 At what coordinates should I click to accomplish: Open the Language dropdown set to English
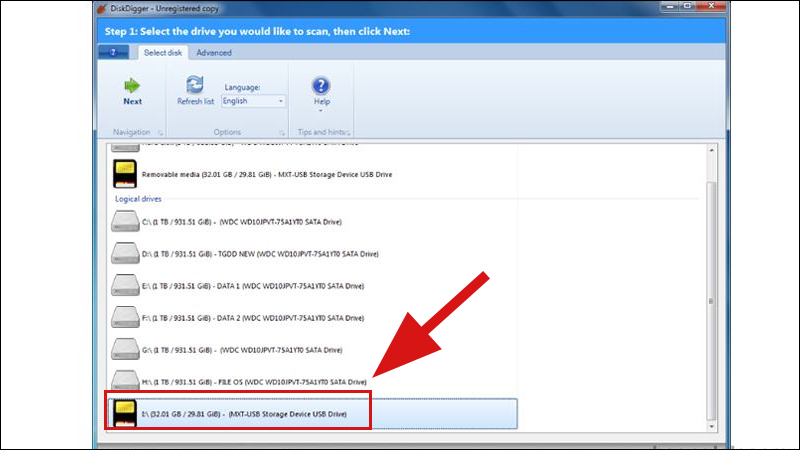coord(253,101)
